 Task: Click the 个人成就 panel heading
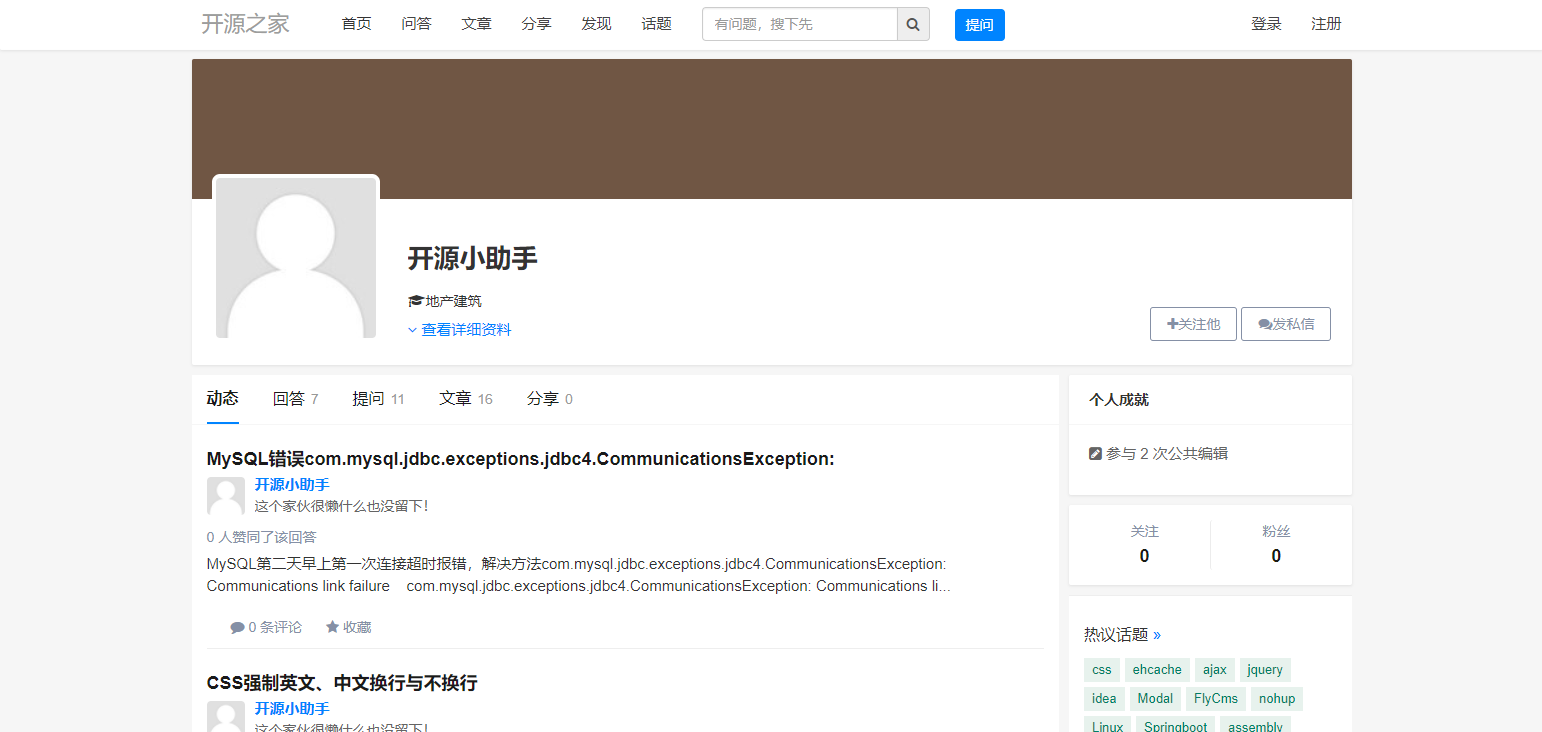(1119, 400)
